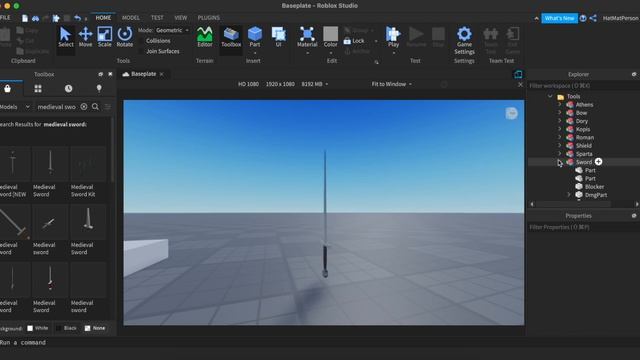640x360 pixels.
Task: Toggle the Collisions checkbox
Action: (142, 41)
